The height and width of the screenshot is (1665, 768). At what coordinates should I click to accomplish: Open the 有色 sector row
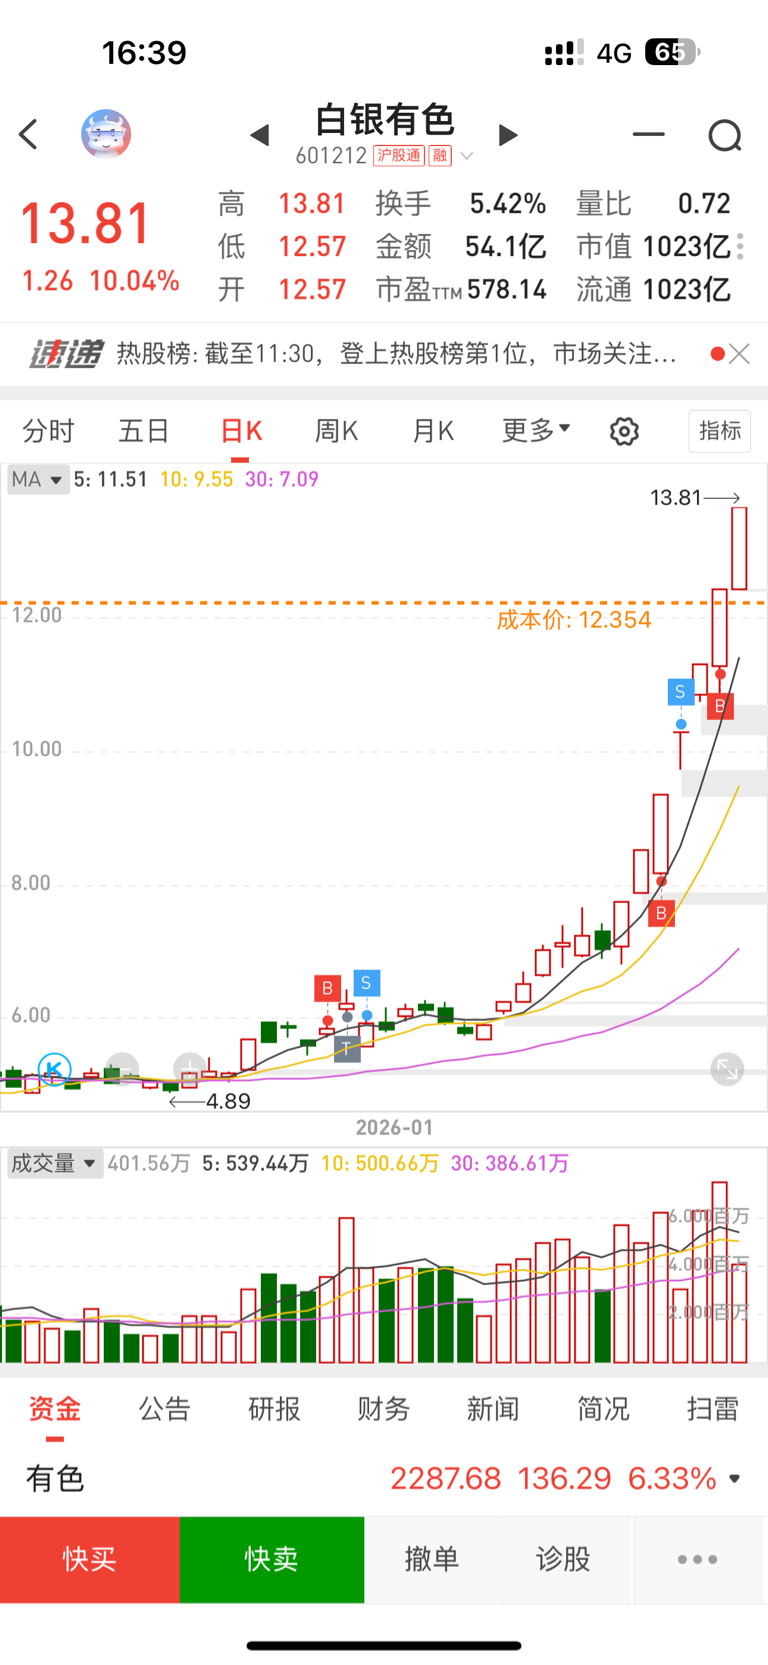[384, 1478]
